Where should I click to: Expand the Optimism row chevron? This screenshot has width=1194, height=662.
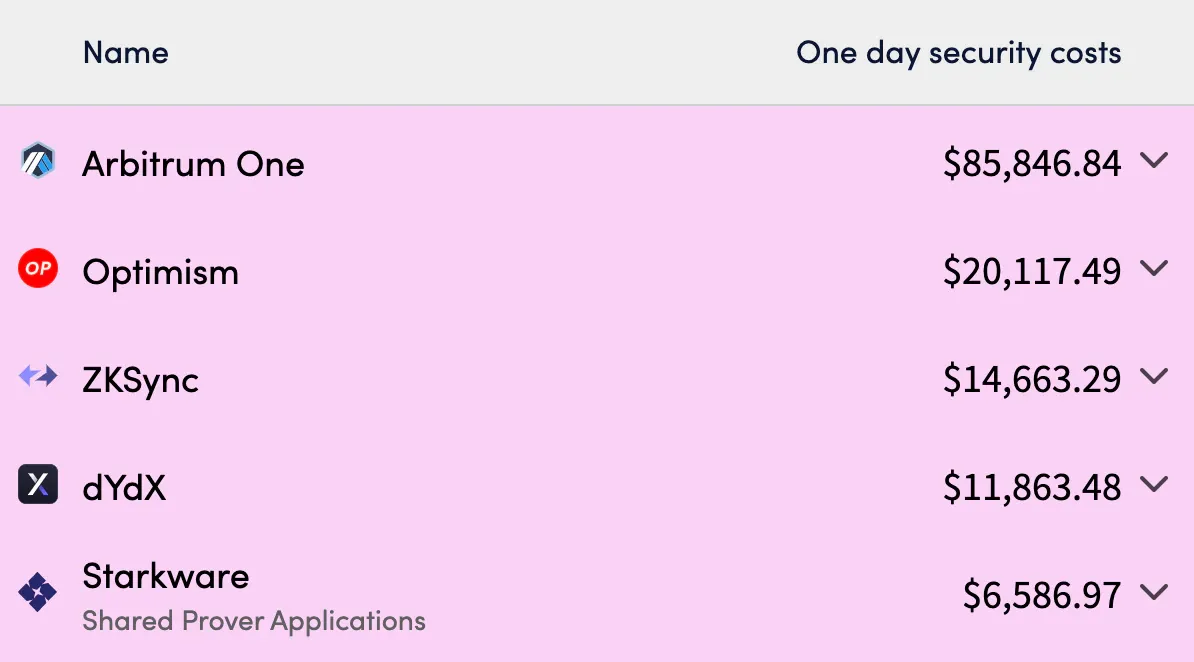coord(1154,268)
